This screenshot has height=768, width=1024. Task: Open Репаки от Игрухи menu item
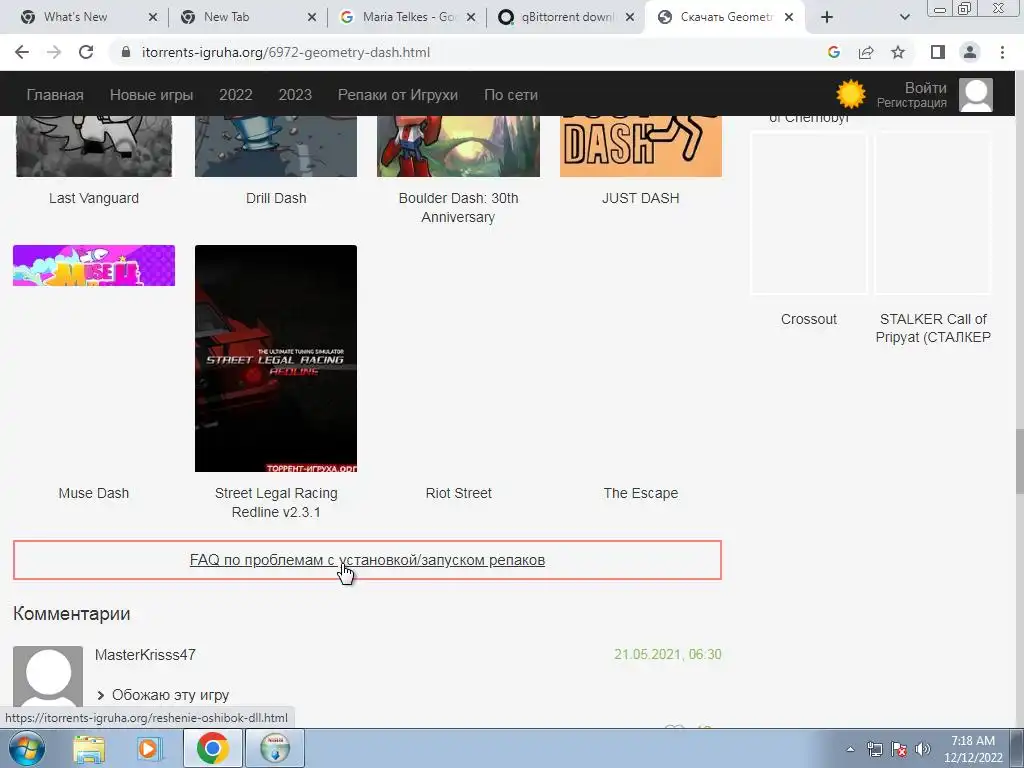pyautogui.click(x=398, y=95)
